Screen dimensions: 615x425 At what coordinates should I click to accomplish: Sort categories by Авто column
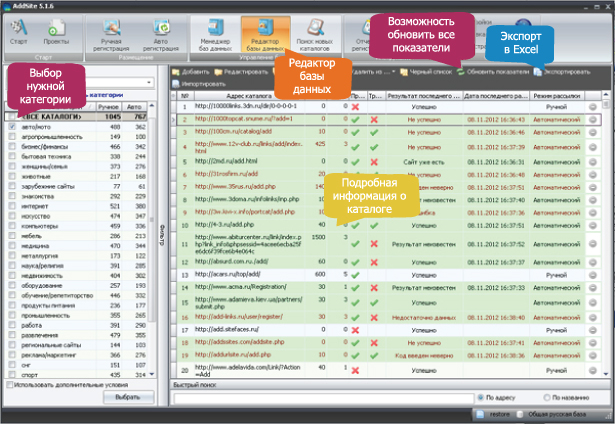click(134, 107)
